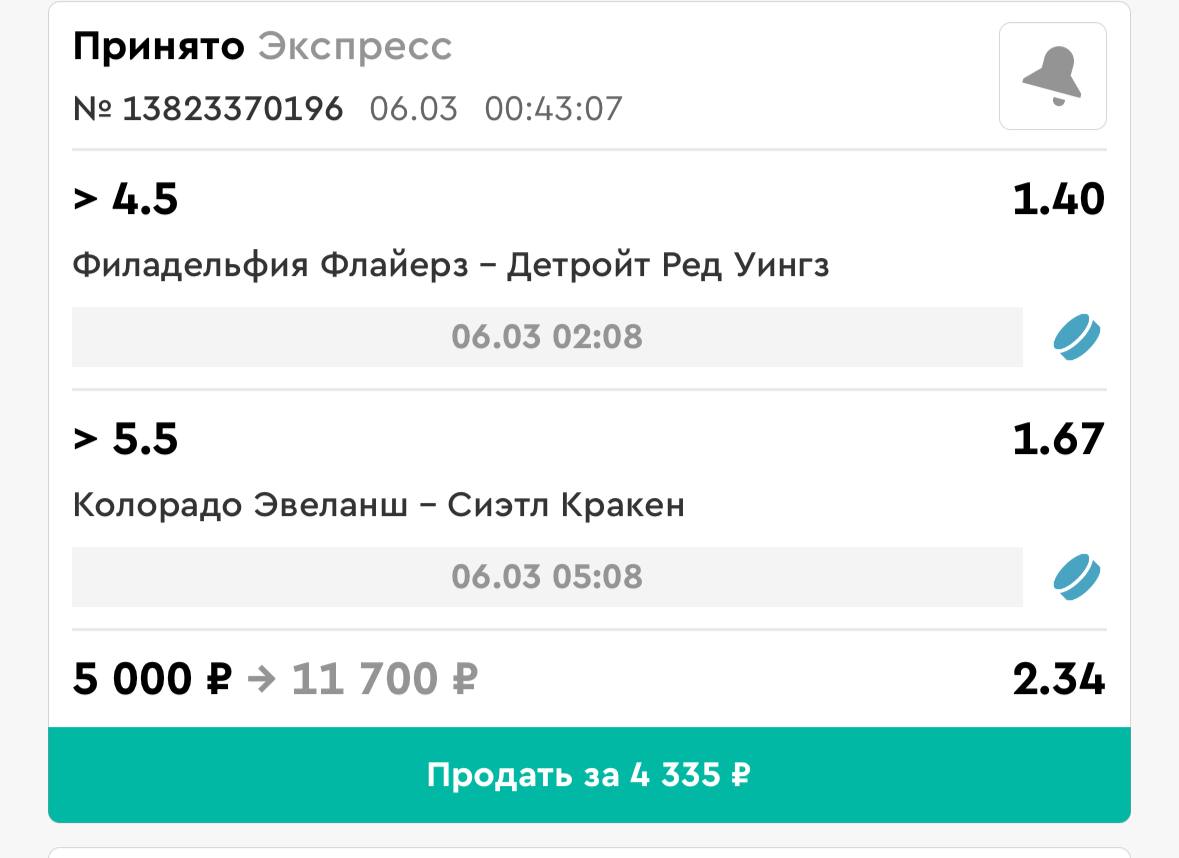Click hockey puck icon for Philadelphia match
The image size is (1179, 858).
click(1076, 337)
